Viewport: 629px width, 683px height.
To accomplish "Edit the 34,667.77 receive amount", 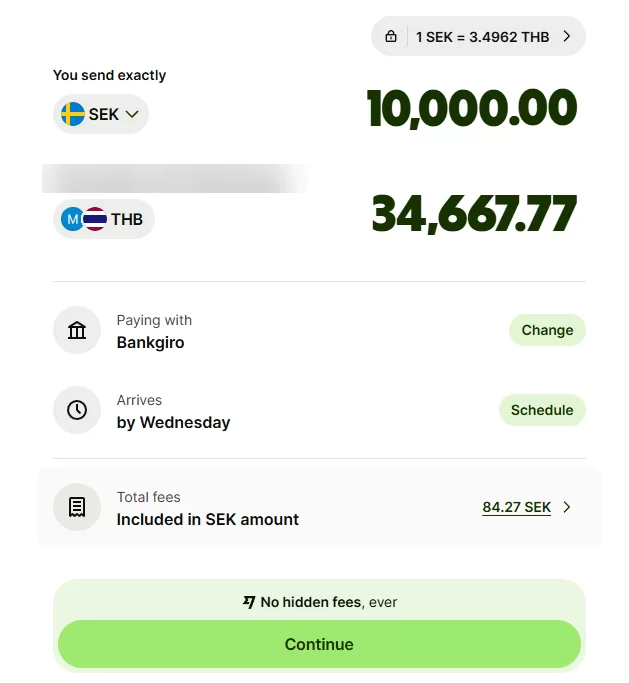I will [474, 214].
